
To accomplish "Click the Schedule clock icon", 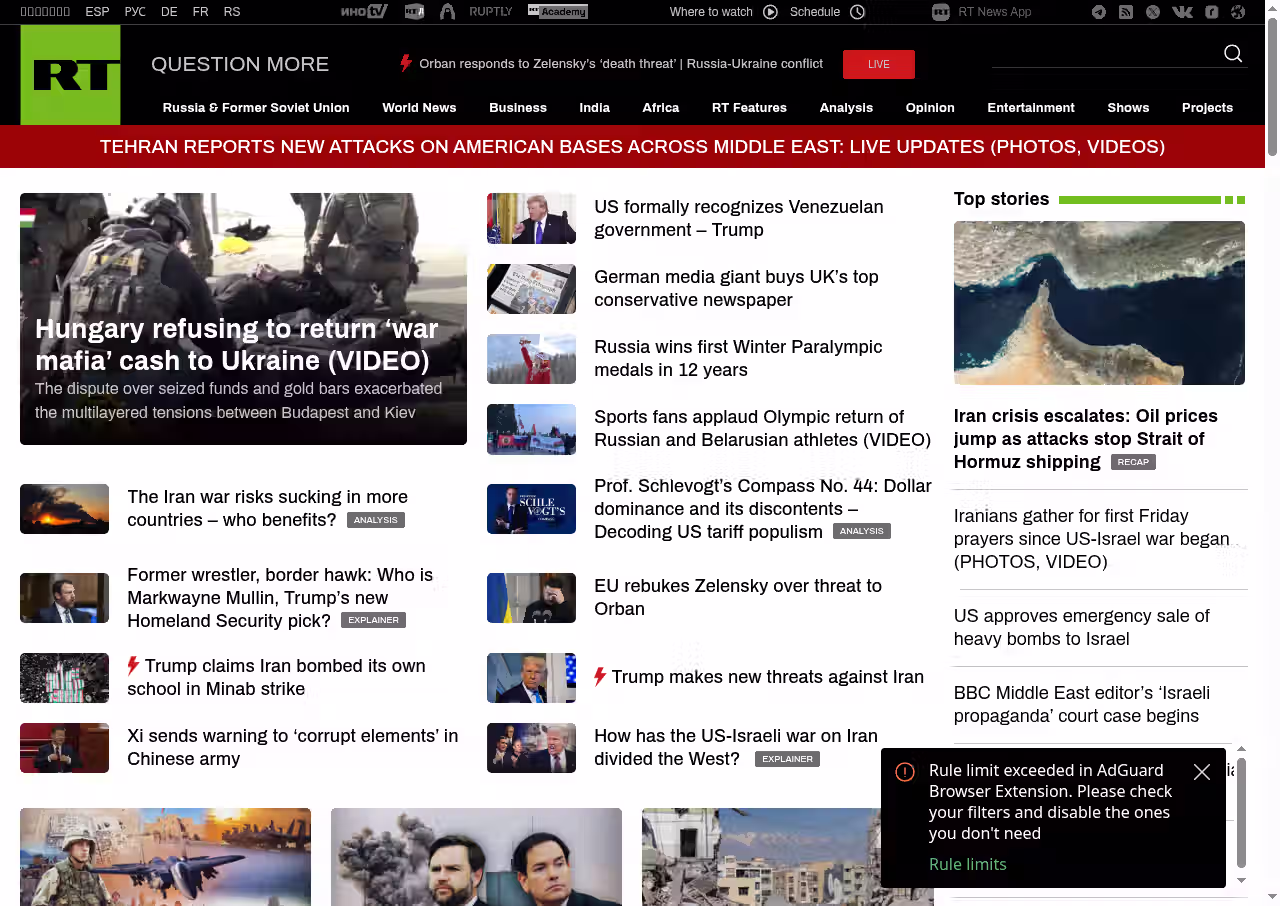I will (857, 12).
